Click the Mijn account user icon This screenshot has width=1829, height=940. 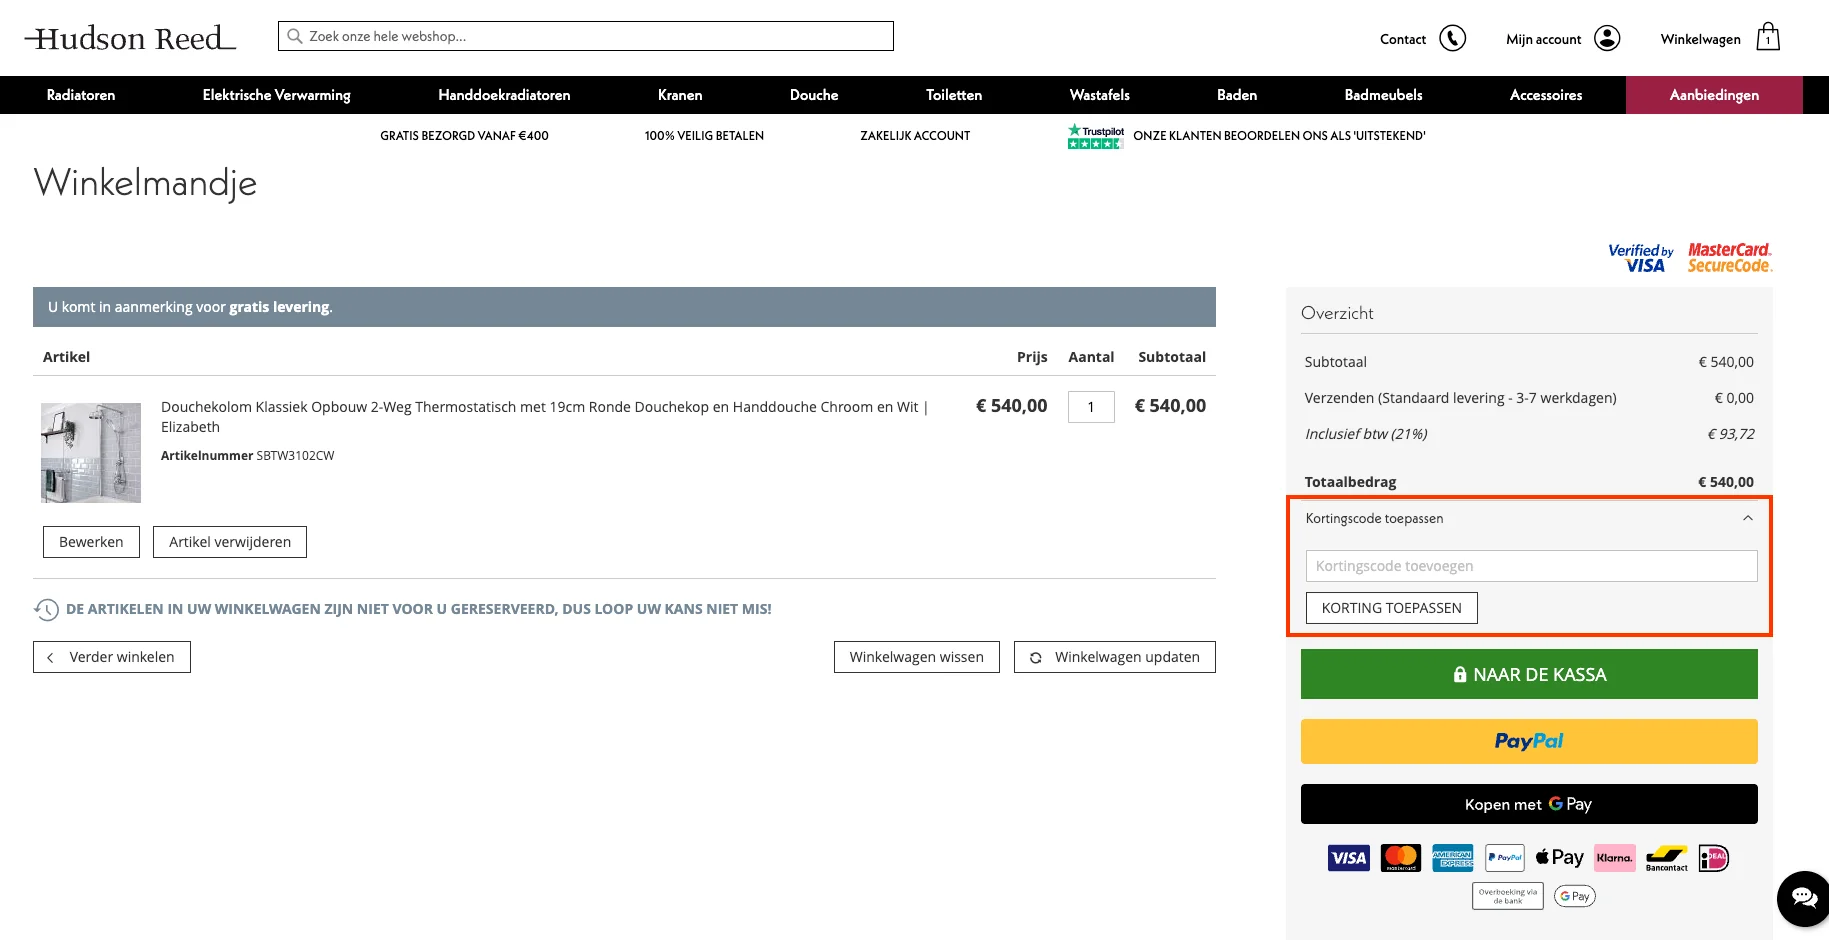coord(1607,38)
